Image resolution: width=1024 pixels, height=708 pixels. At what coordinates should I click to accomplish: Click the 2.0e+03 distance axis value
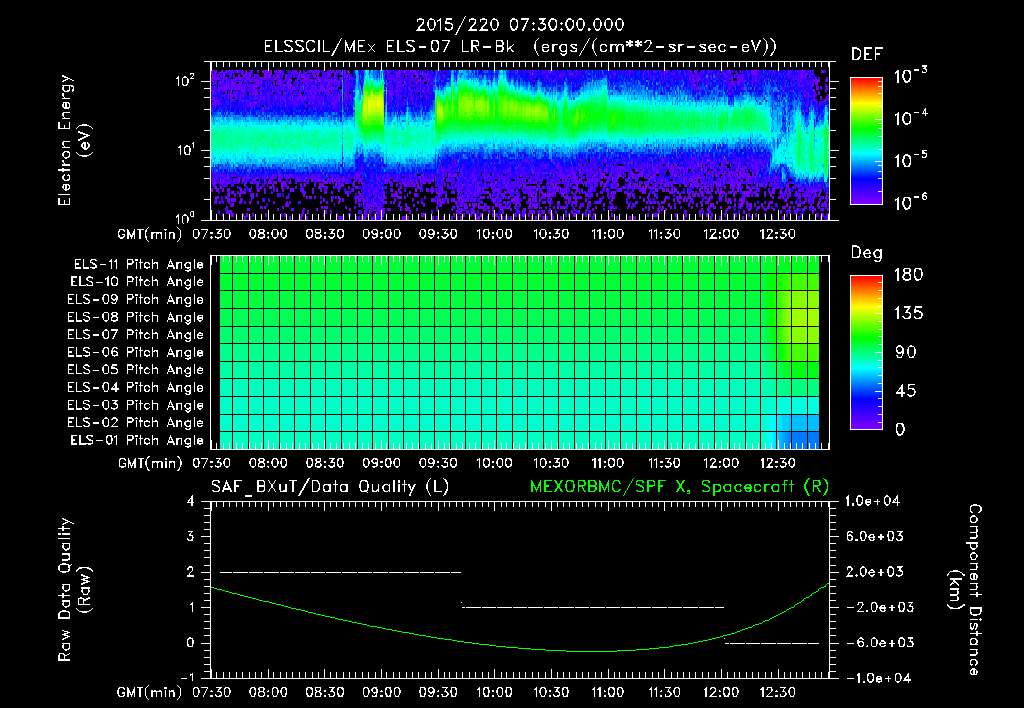(874, 572)
